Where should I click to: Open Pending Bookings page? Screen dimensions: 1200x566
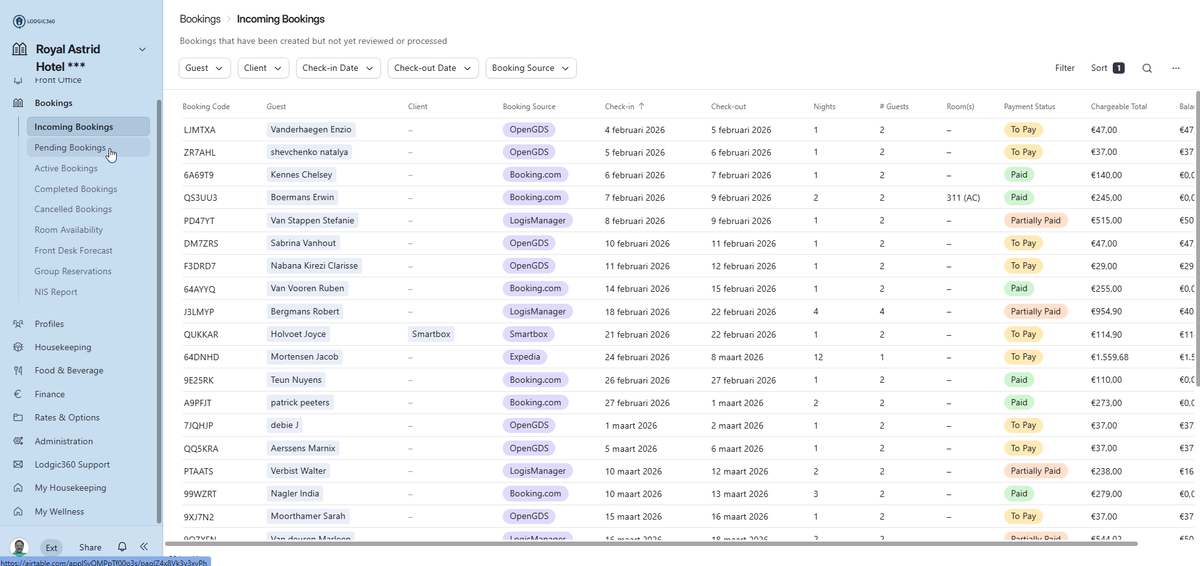click(x=89, y=148)
